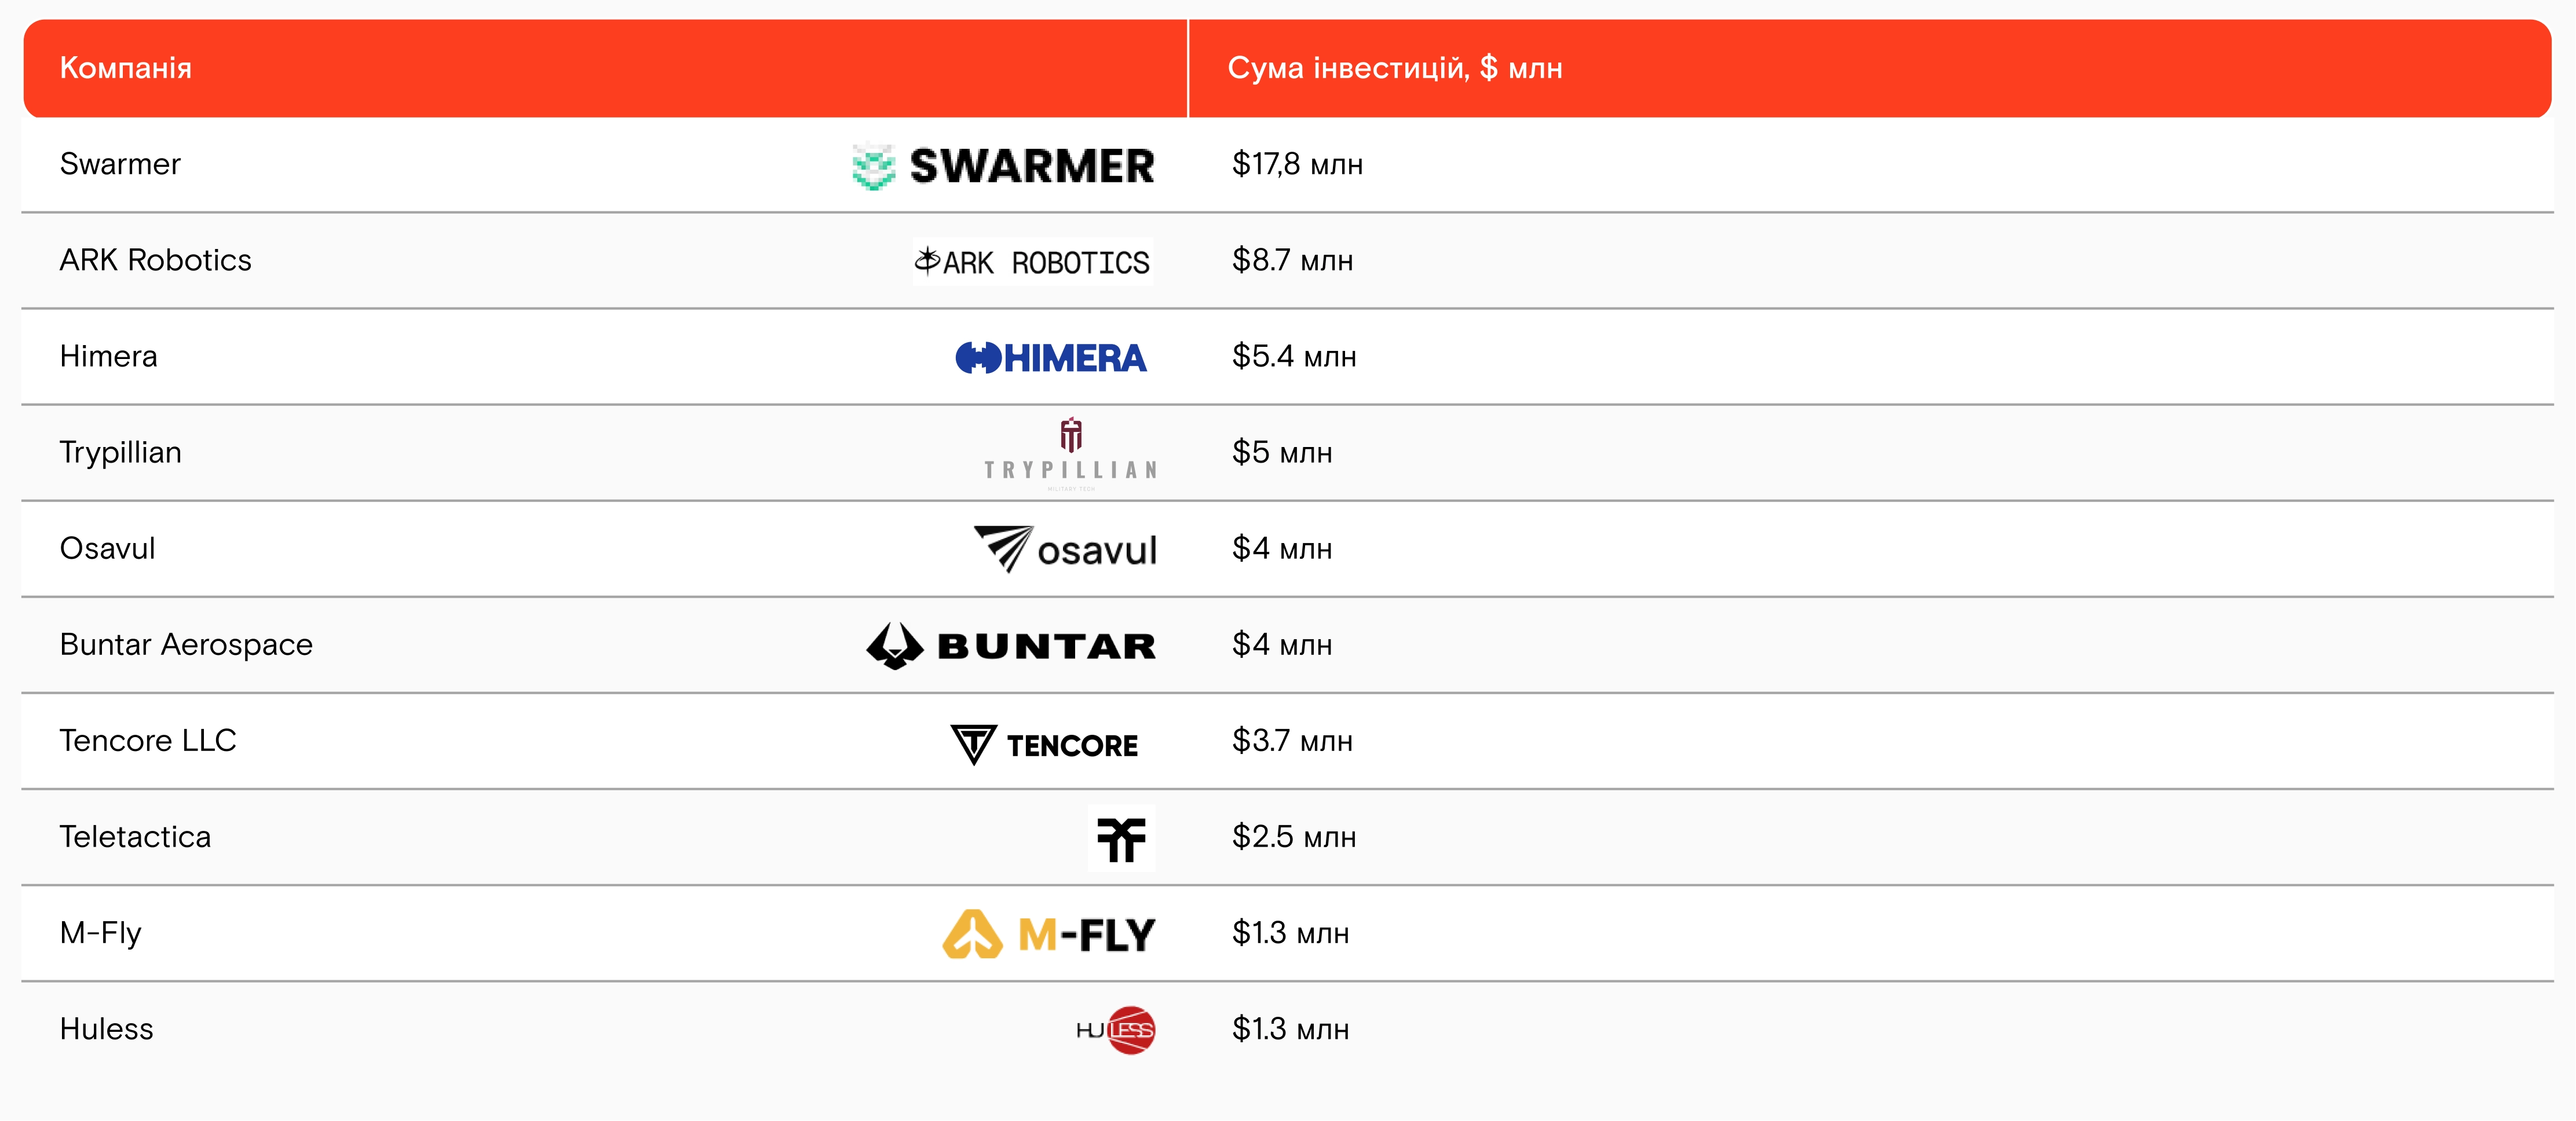Click the Swarmer company logo
Viewport: 2576px width, 1121px height.
coord(1003,166)
